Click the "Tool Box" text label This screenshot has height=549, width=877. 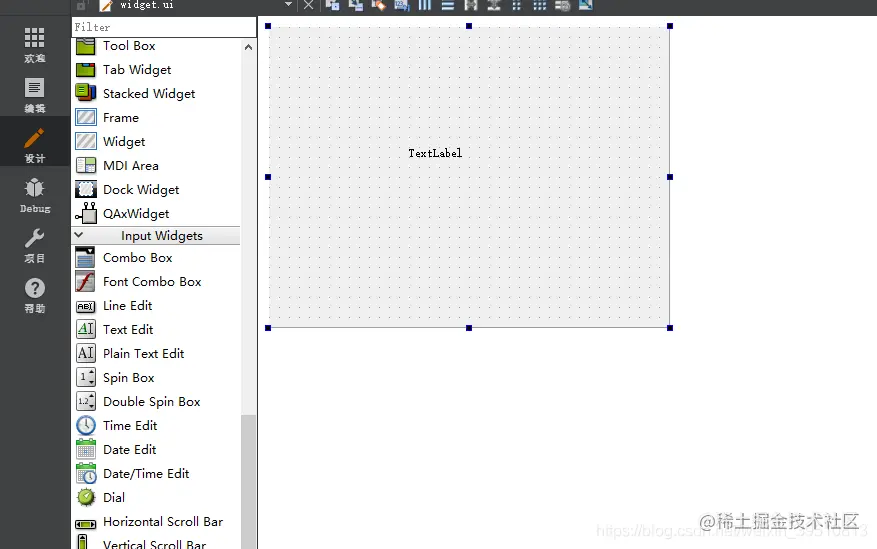click(x=129, y=46)
